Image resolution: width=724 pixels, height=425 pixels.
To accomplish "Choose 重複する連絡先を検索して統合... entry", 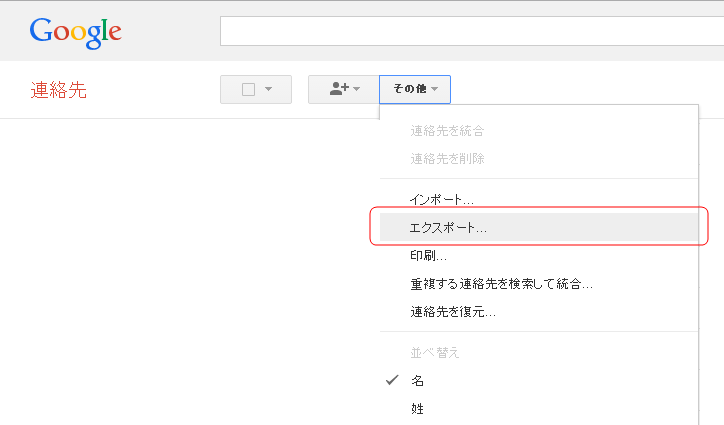I will (x=539, y=284).
